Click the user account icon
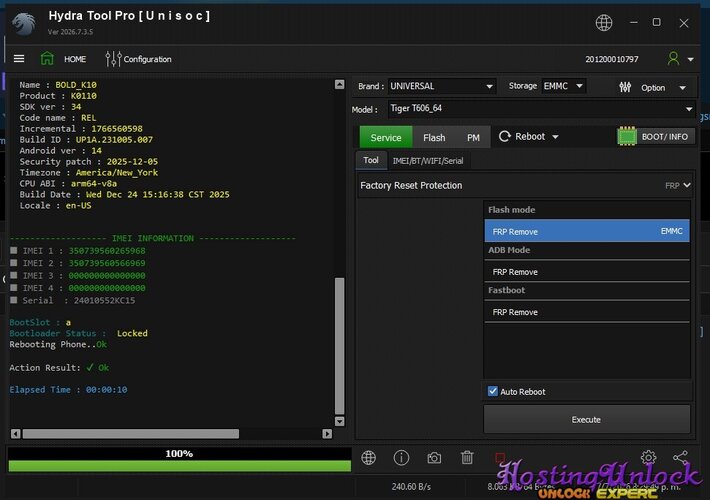Viewport: 710px width, 500px height. tap(673, 58)
